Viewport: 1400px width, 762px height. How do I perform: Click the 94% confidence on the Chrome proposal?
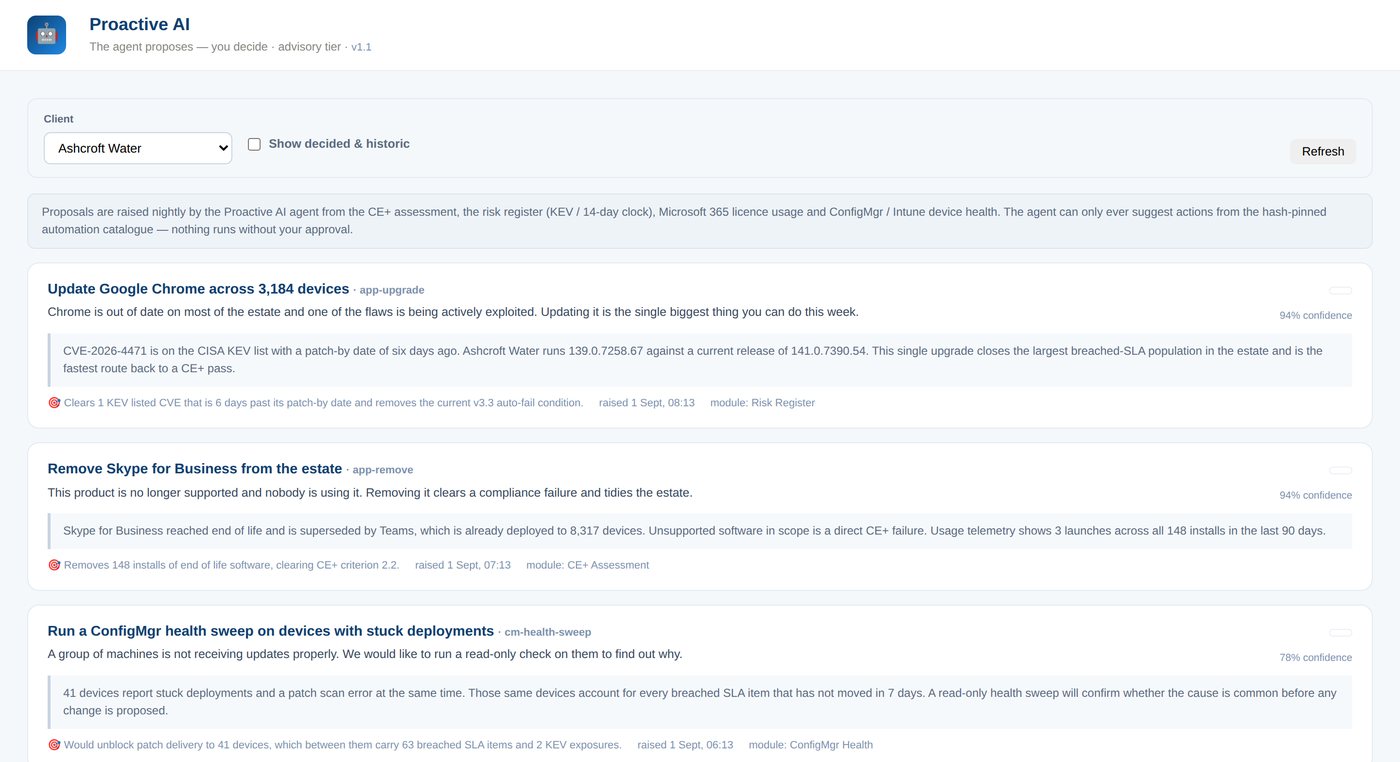click(x=1315, y=316)
